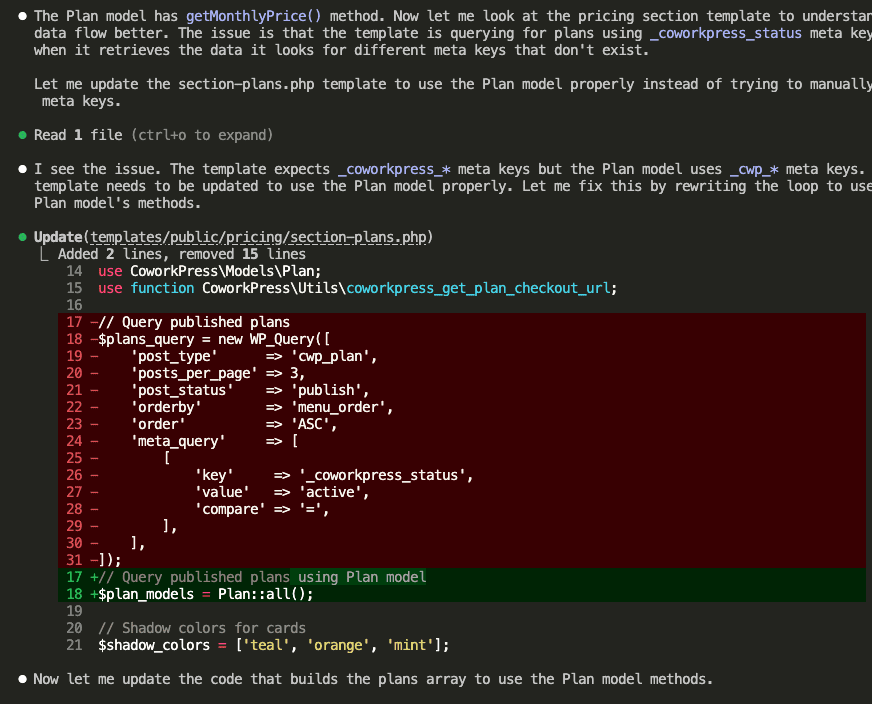
Task: Click the white bullet before 'Now let me update'
Action: tap(22, 679)
